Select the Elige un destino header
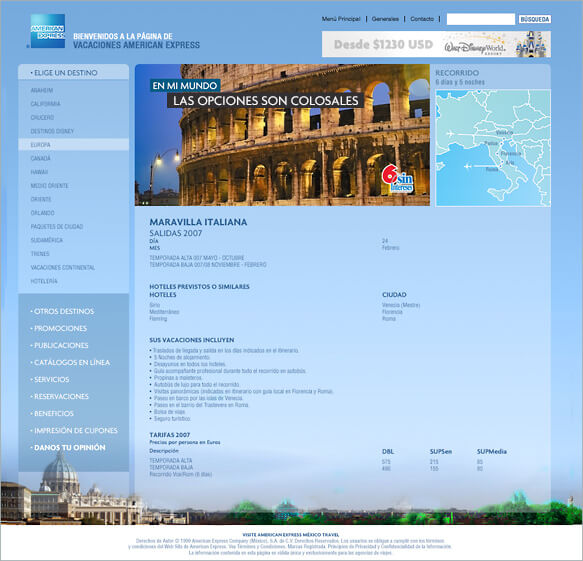Image resolution: width=583 pixels, height=561 pixels. 74,72
